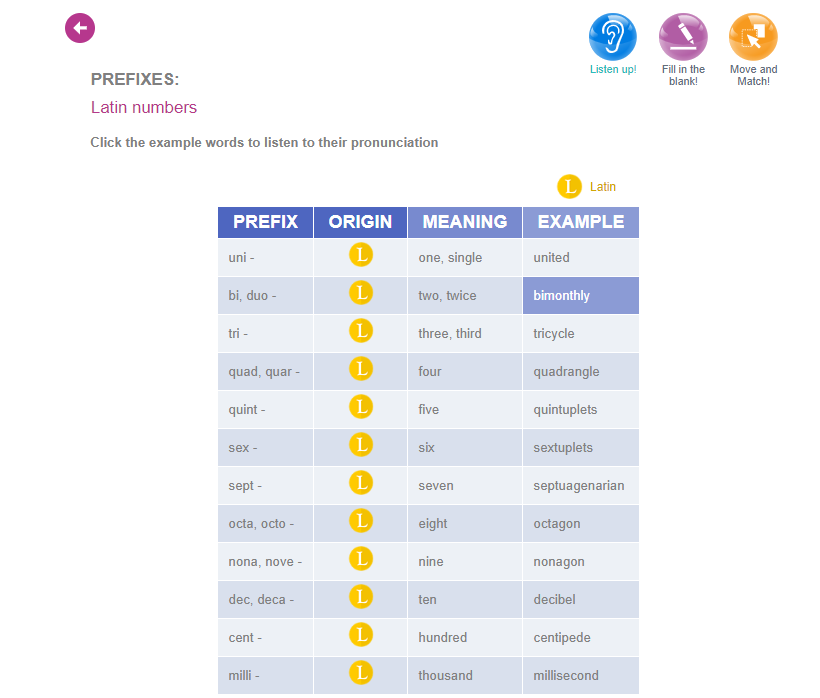The image size is (820, 698).
Task: Open the Fill in the blank! activity
Action: [x=683, y=38]
